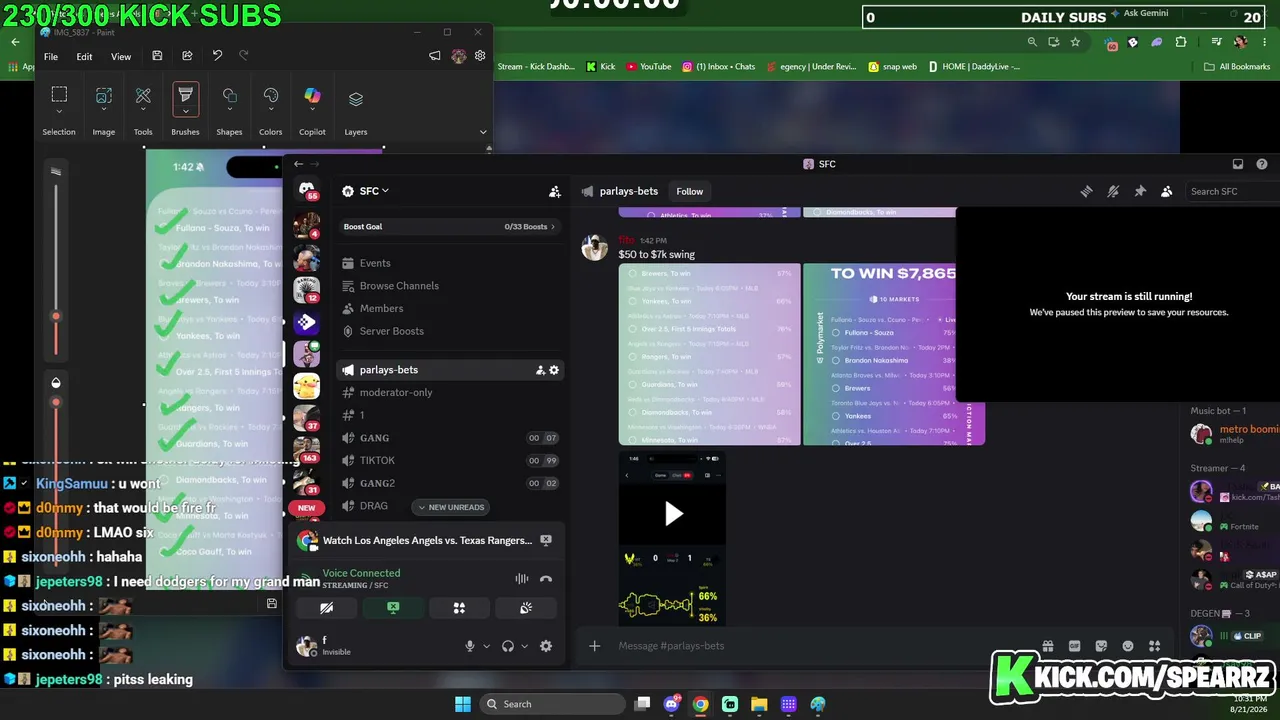Open the parlays-bets channel

pos(449,370)
